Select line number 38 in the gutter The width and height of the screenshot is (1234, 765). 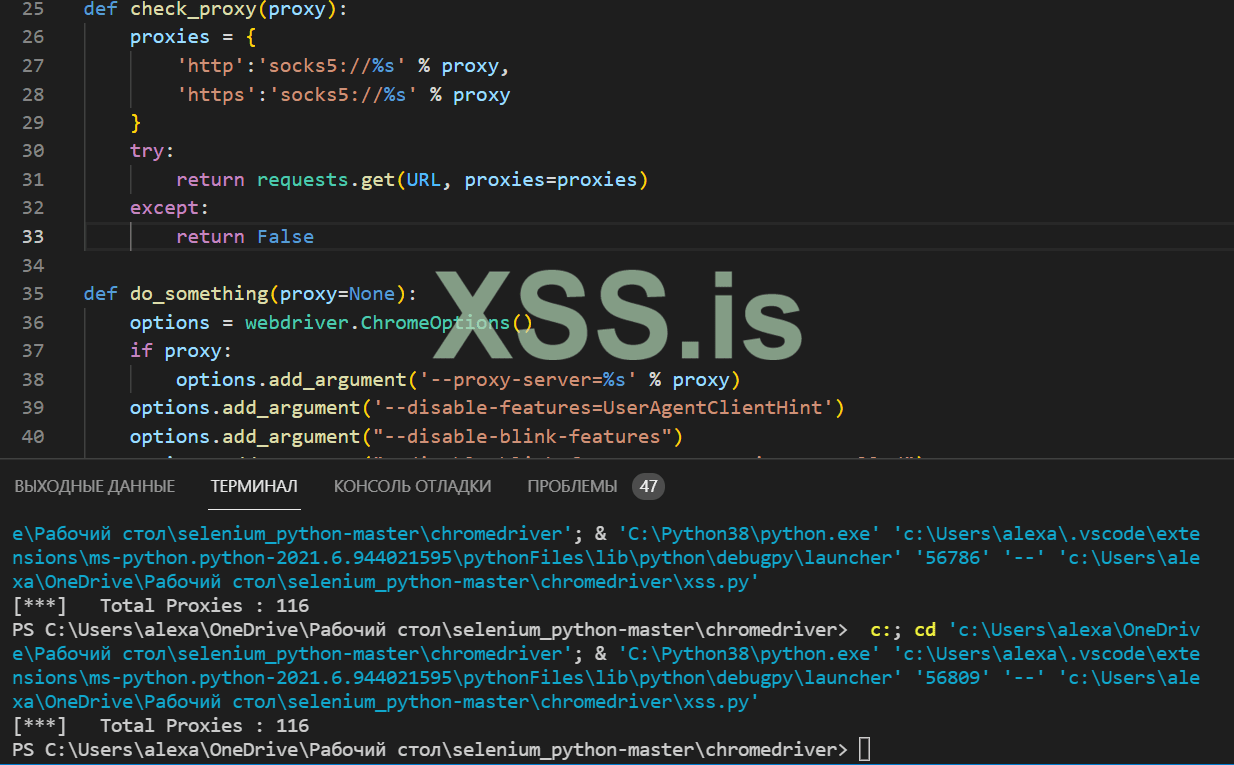tap(33, 380)
